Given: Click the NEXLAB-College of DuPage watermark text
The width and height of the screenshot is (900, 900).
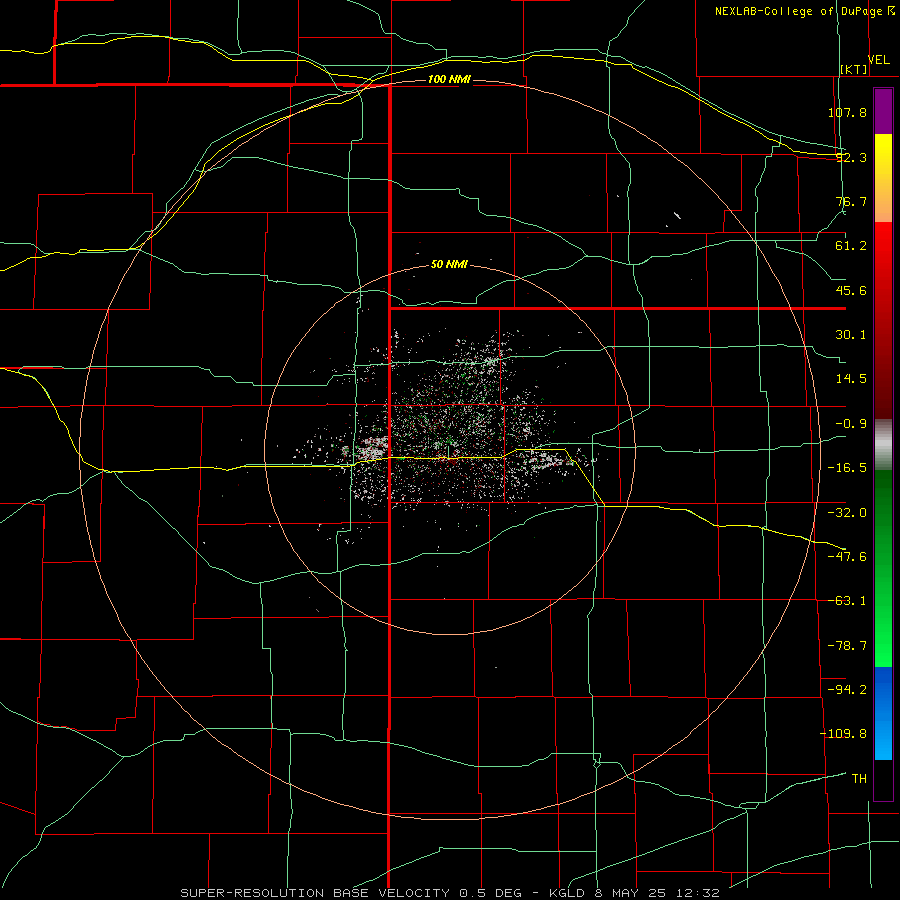Looking at the screenshot, I should coord(805,11).
